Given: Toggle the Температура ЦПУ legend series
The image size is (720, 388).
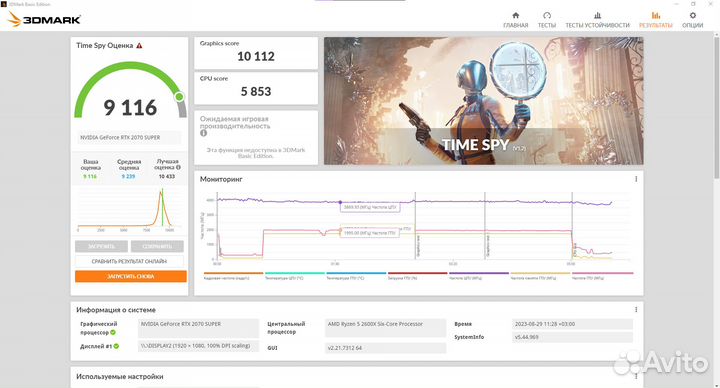Looking at the screenshot, I should click(295, 276).
